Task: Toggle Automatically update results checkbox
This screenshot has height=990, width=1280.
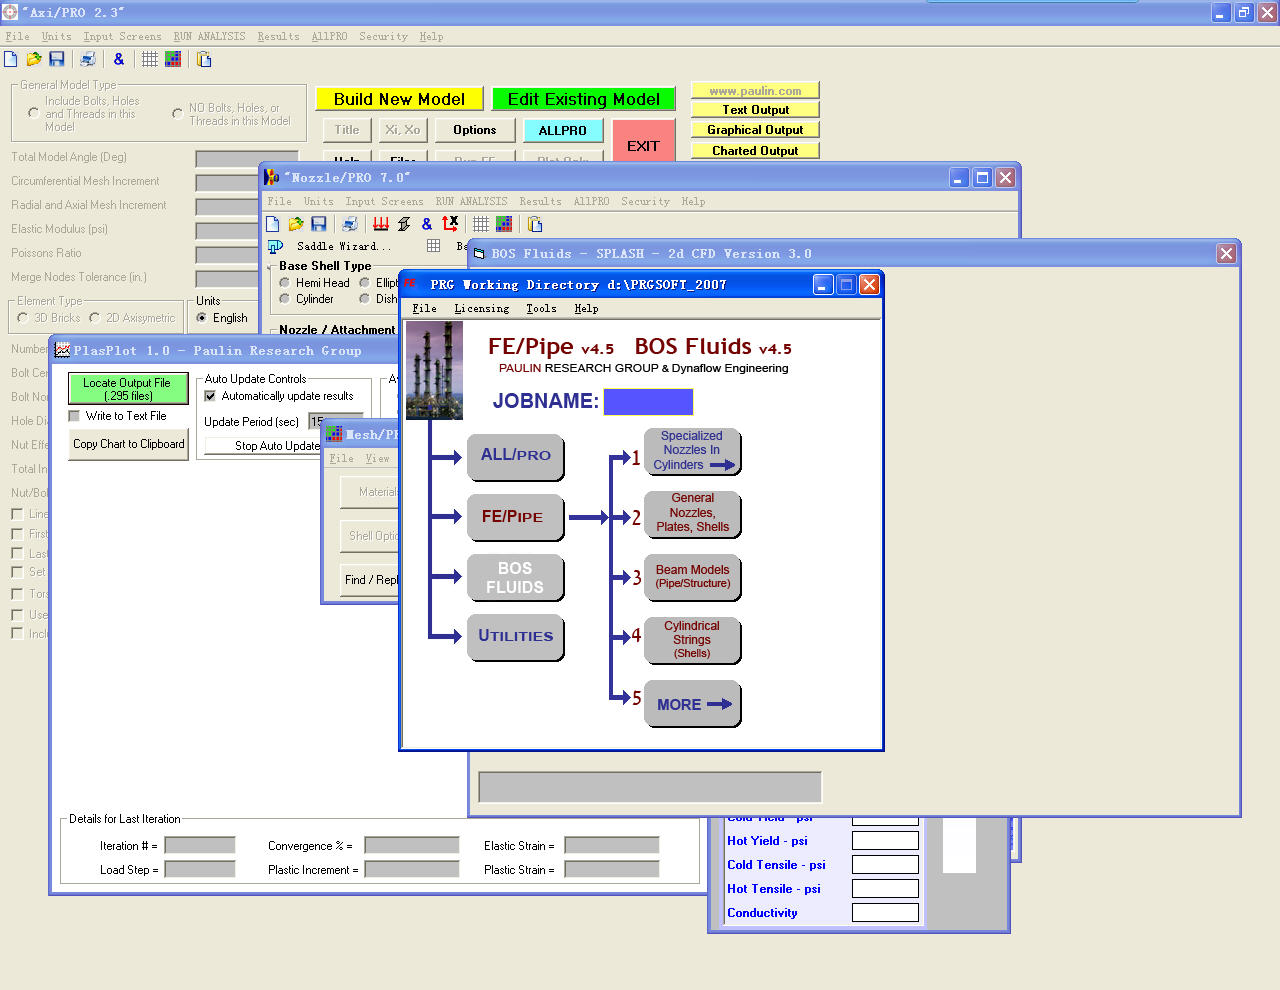Action: point(210,396)
